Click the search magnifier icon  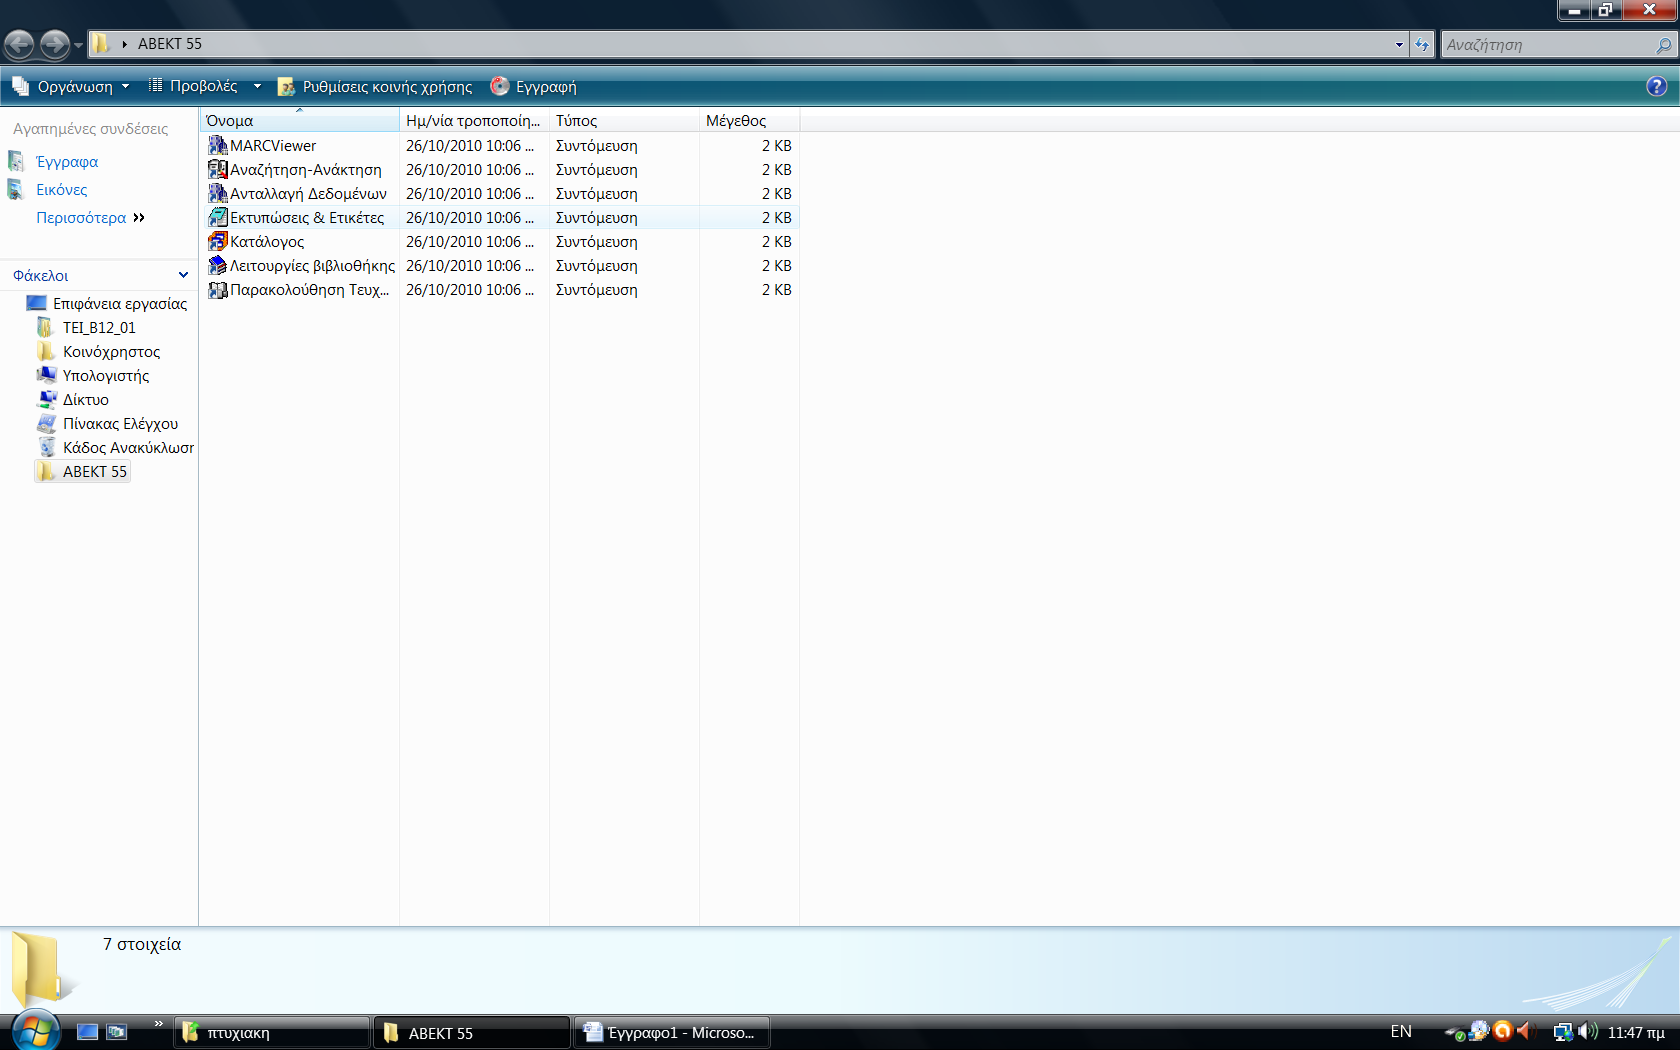[1663, 45]
